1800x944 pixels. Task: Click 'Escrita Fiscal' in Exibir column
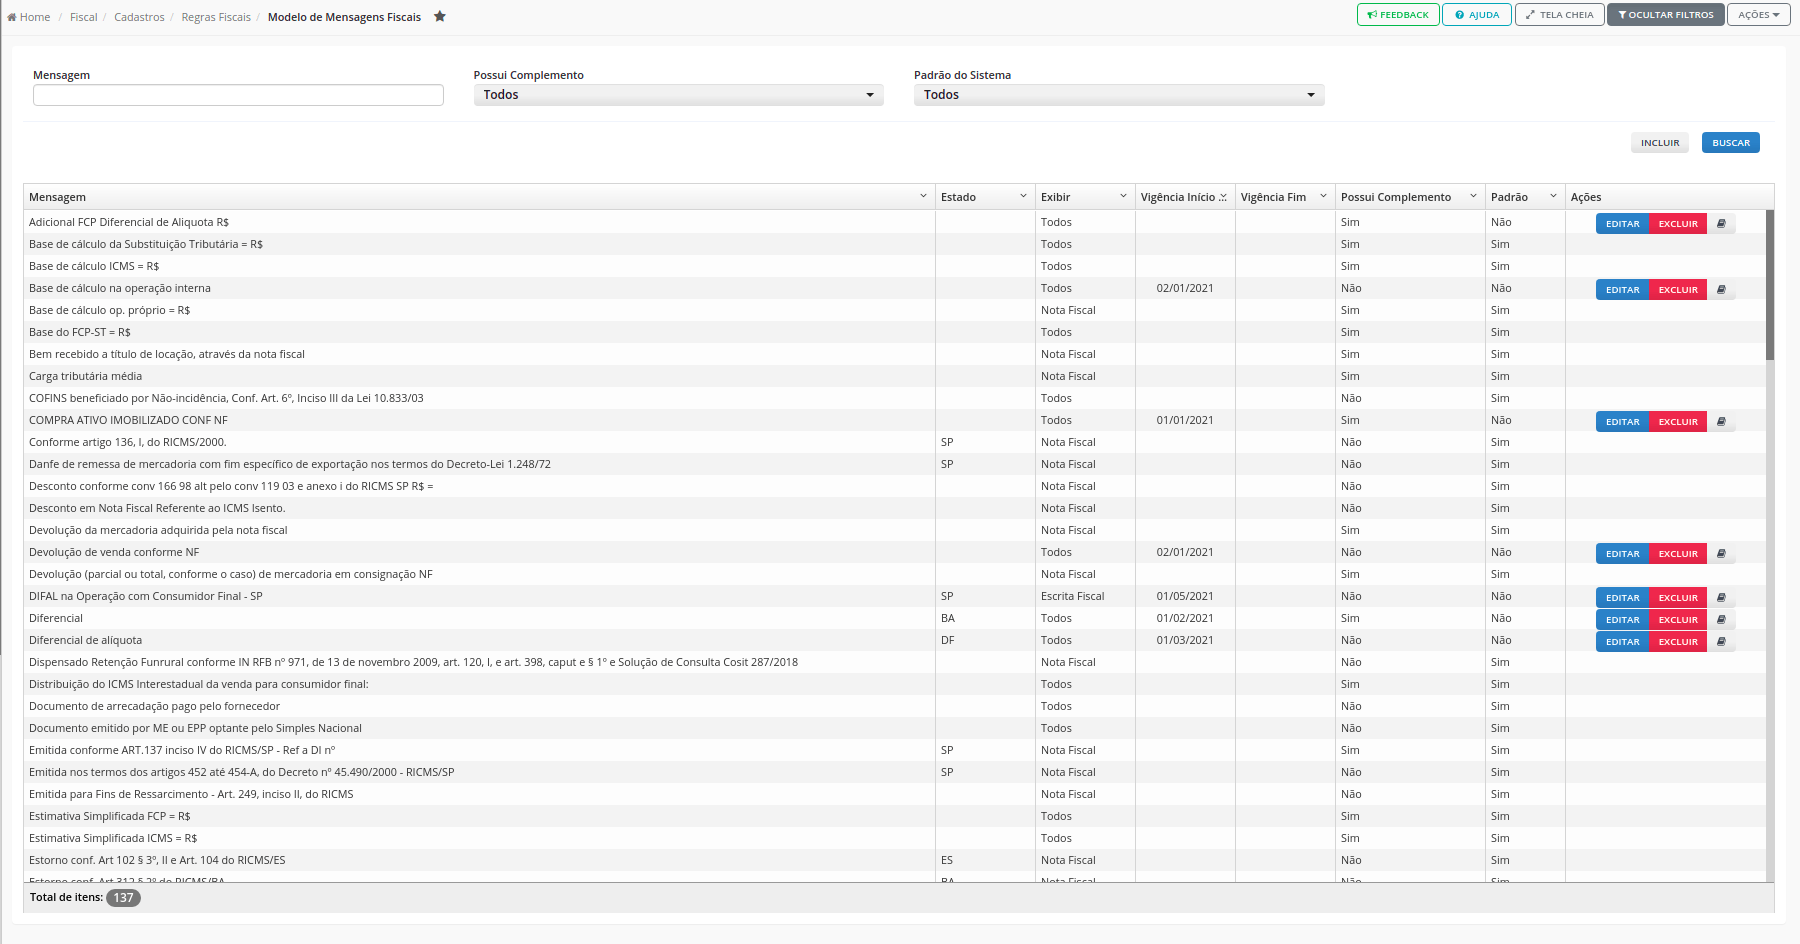[x=1072, y=596]
